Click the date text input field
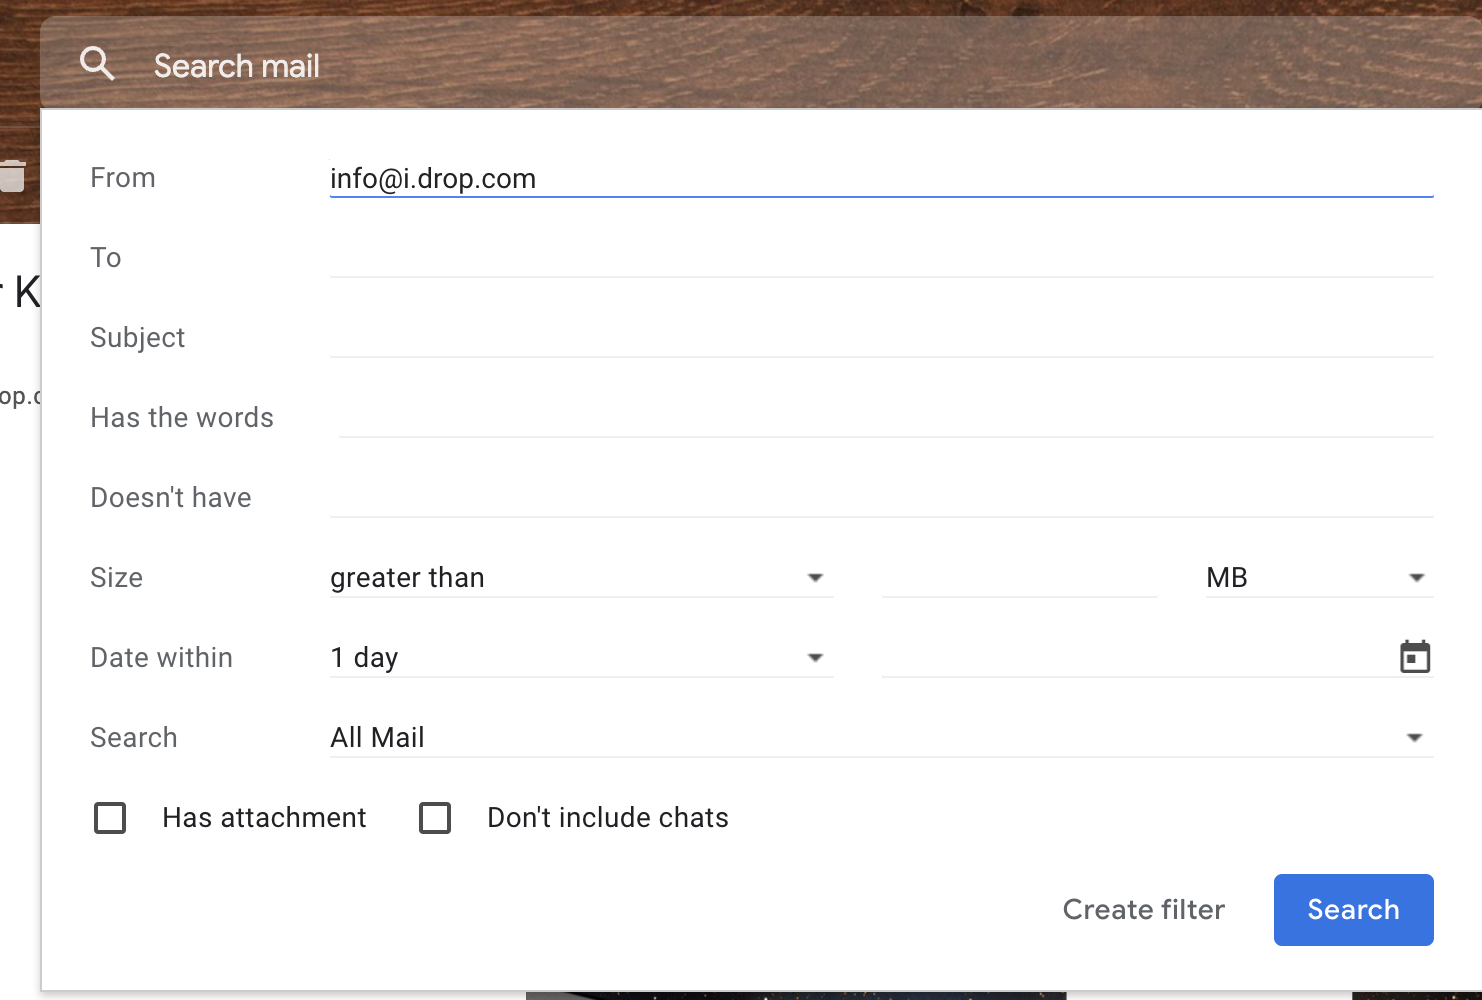The image size is (1482, 1000). coord(1135,658)
